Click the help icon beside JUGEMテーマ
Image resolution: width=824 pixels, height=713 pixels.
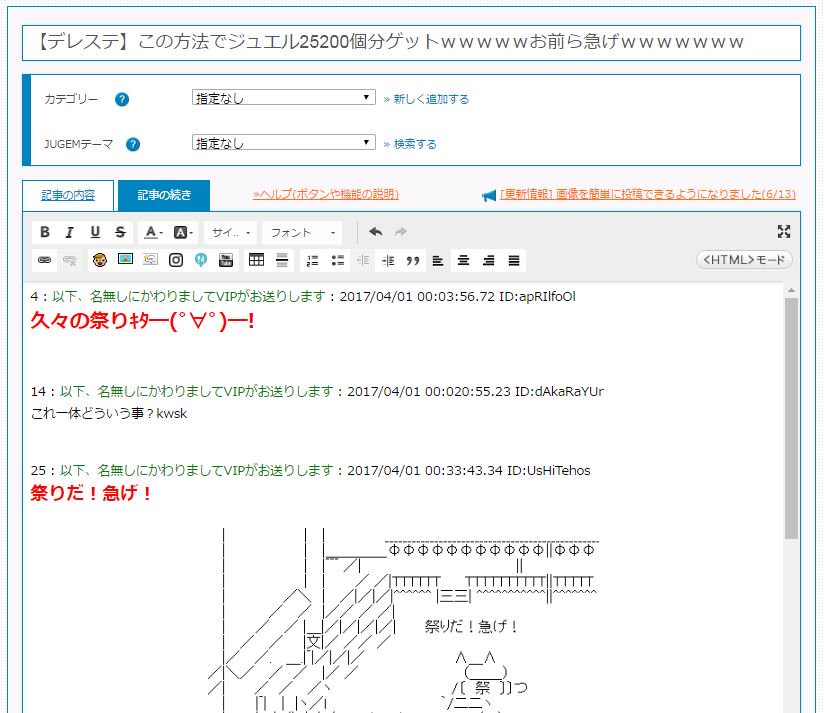(133, 144)
